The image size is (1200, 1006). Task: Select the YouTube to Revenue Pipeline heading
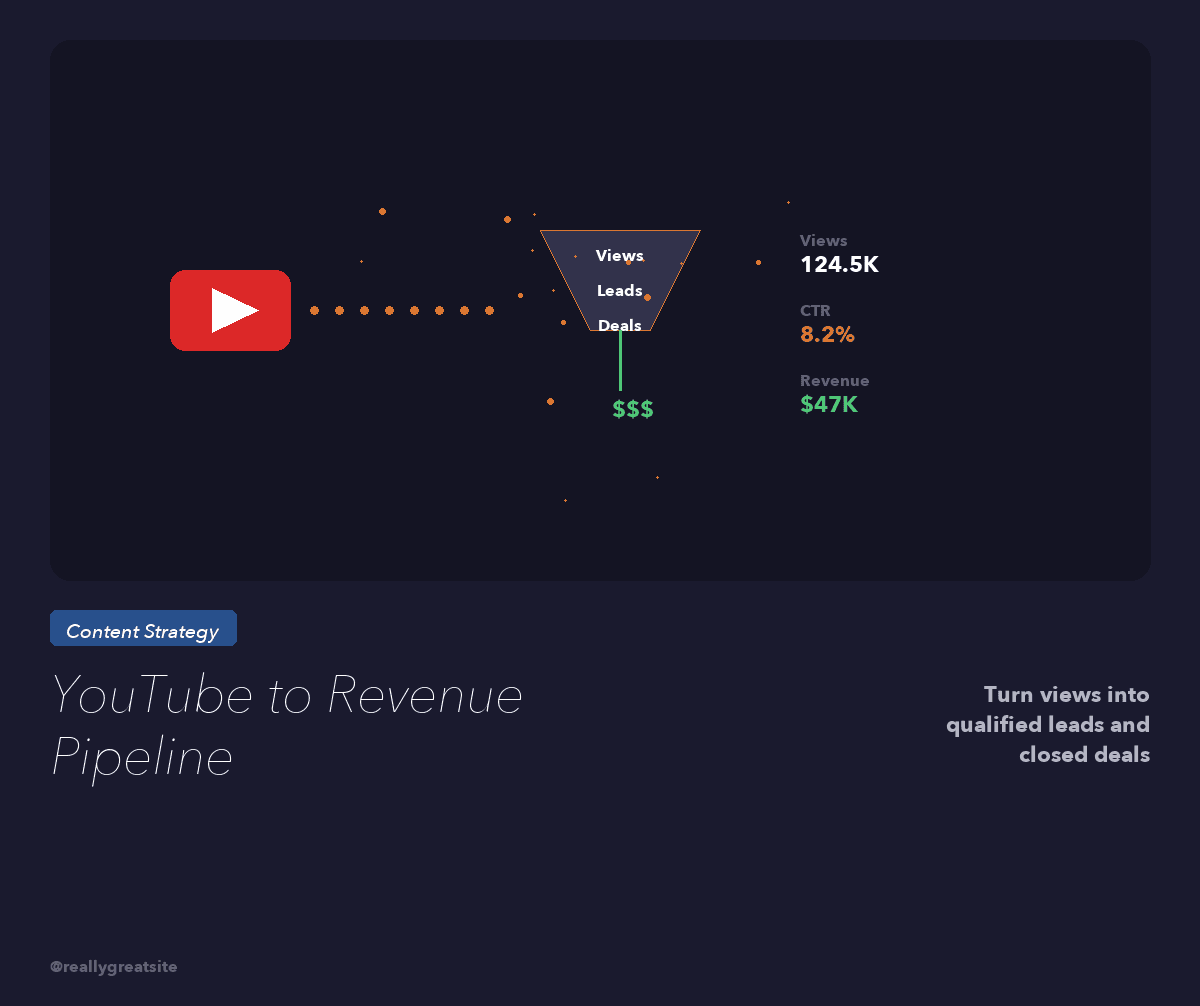click(x=286, y=725)
